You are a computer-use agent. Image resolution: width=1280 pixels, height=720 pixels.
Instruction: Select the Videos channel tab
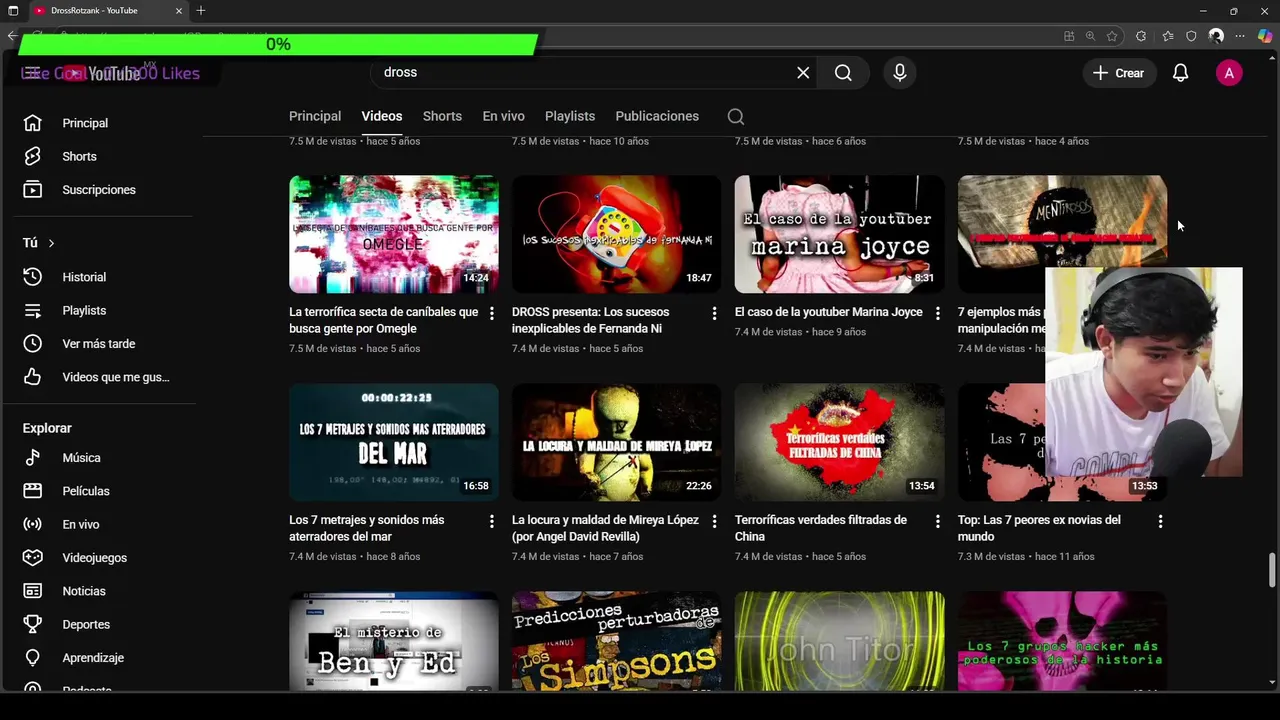point(382,116)
